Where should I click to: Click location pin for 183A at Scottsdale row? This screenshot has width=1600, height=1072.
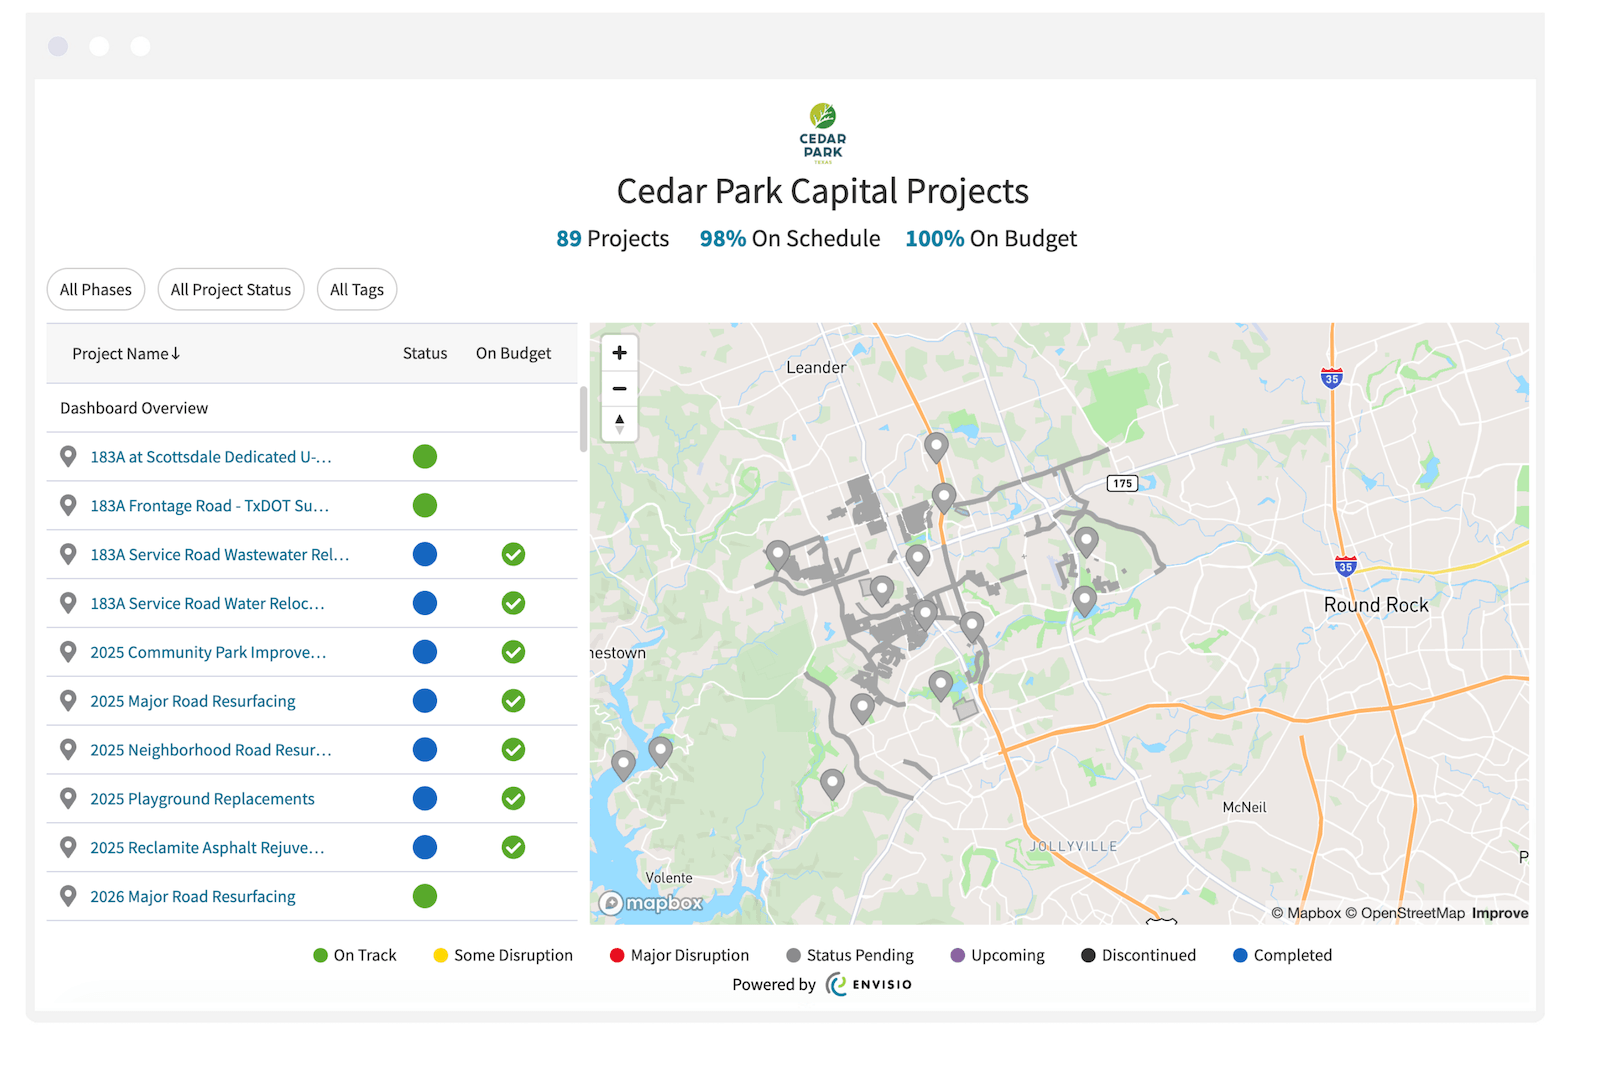(x=68, y=457)
